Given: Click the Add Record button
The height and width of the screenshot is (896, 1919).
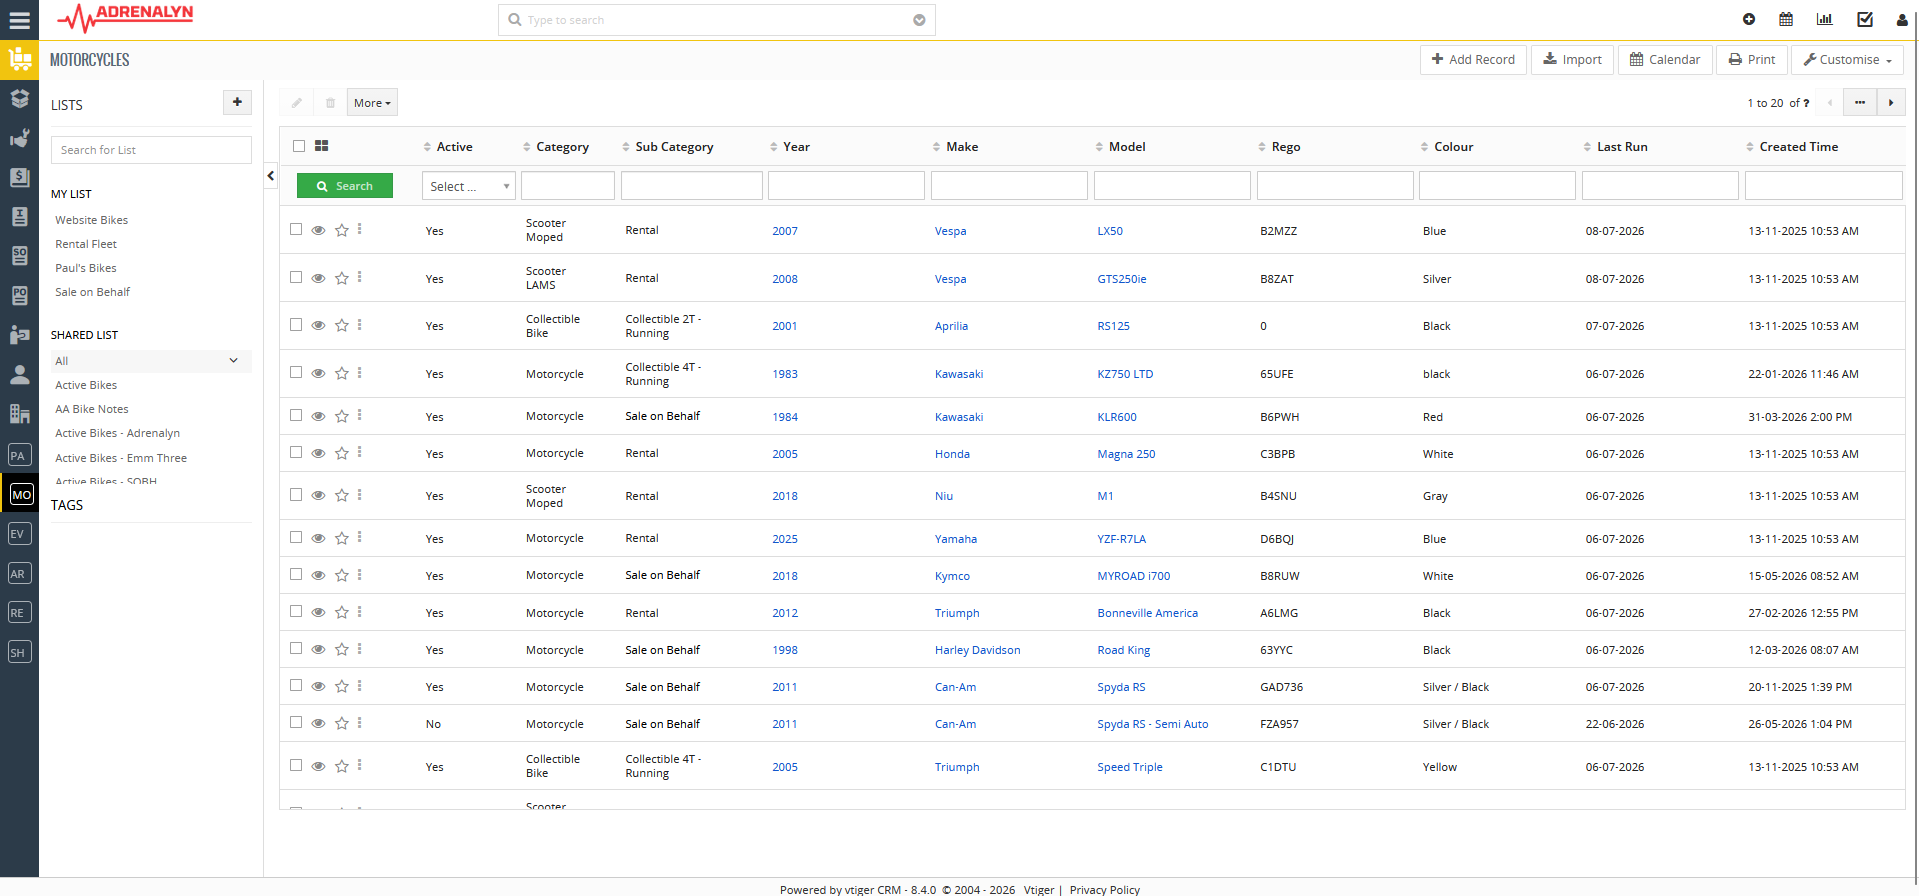Looking at the screenshot, I should (x=1473, y=60).
